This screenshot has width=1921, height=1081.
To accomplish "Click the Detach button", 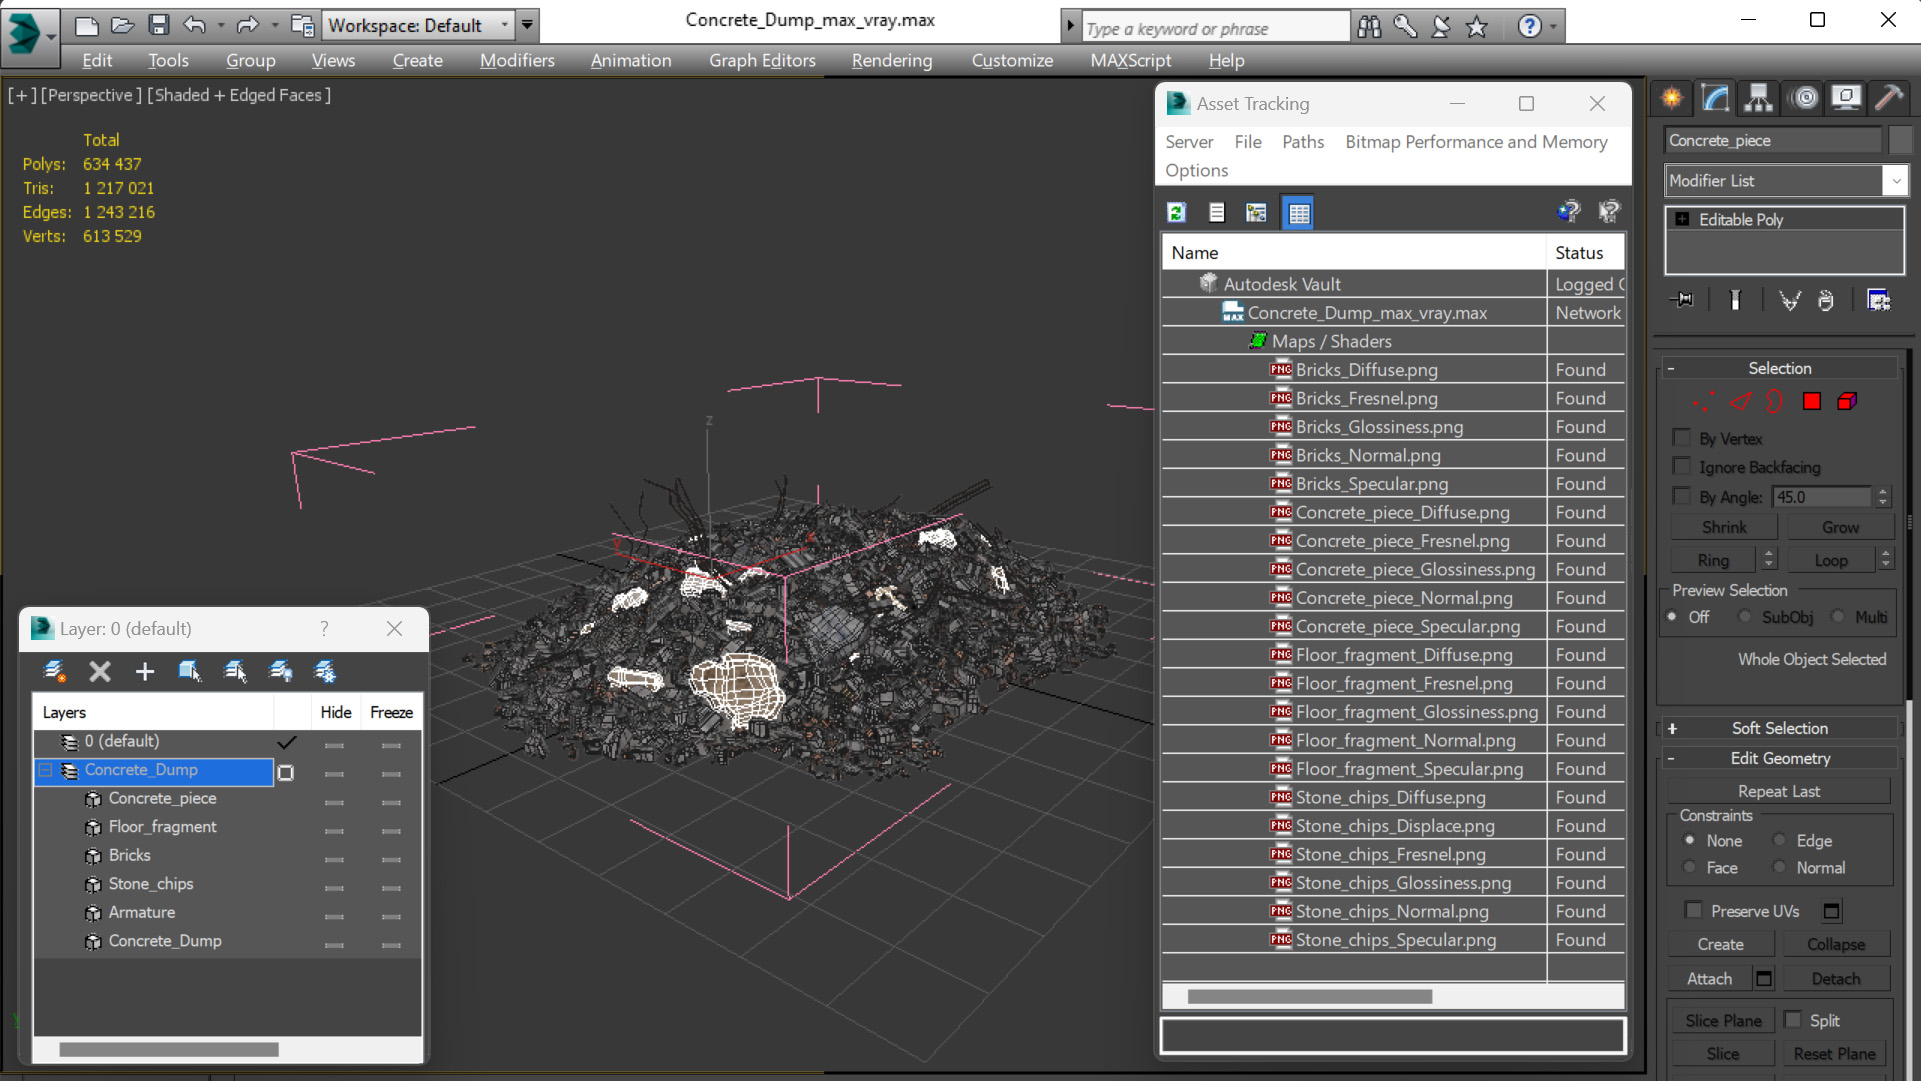I will point(1836,979).
